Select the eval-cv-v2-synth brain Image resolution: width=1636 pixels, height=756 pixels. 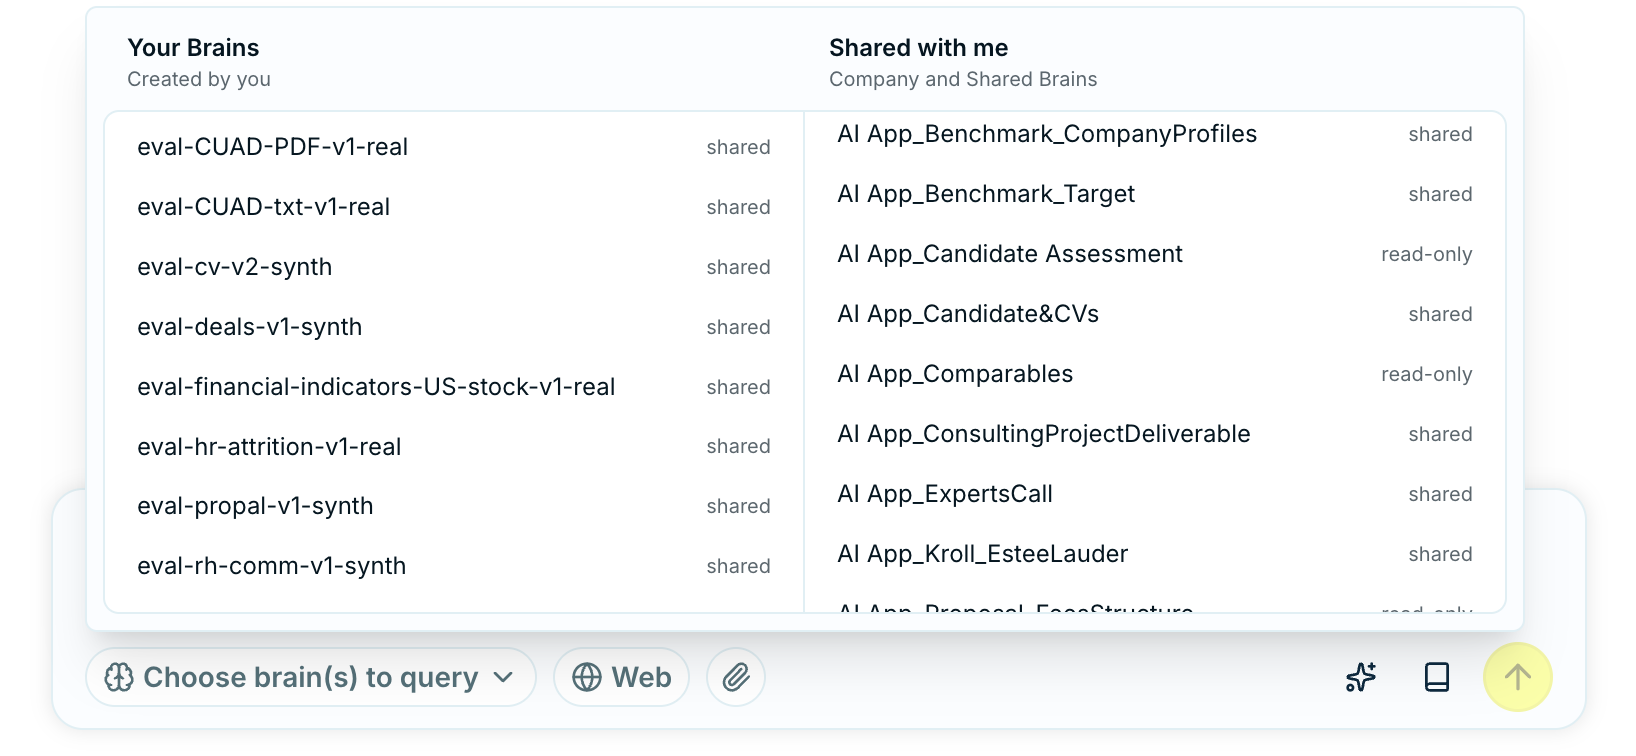tap(454, 267)
